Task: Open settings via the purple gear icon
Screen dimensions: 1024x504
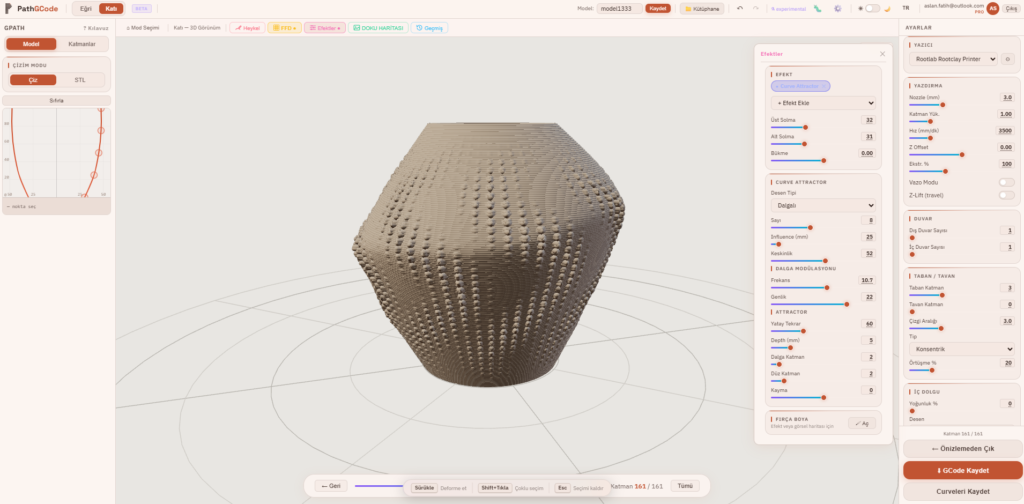Action: pyautogui.click(x=837, y=8)
